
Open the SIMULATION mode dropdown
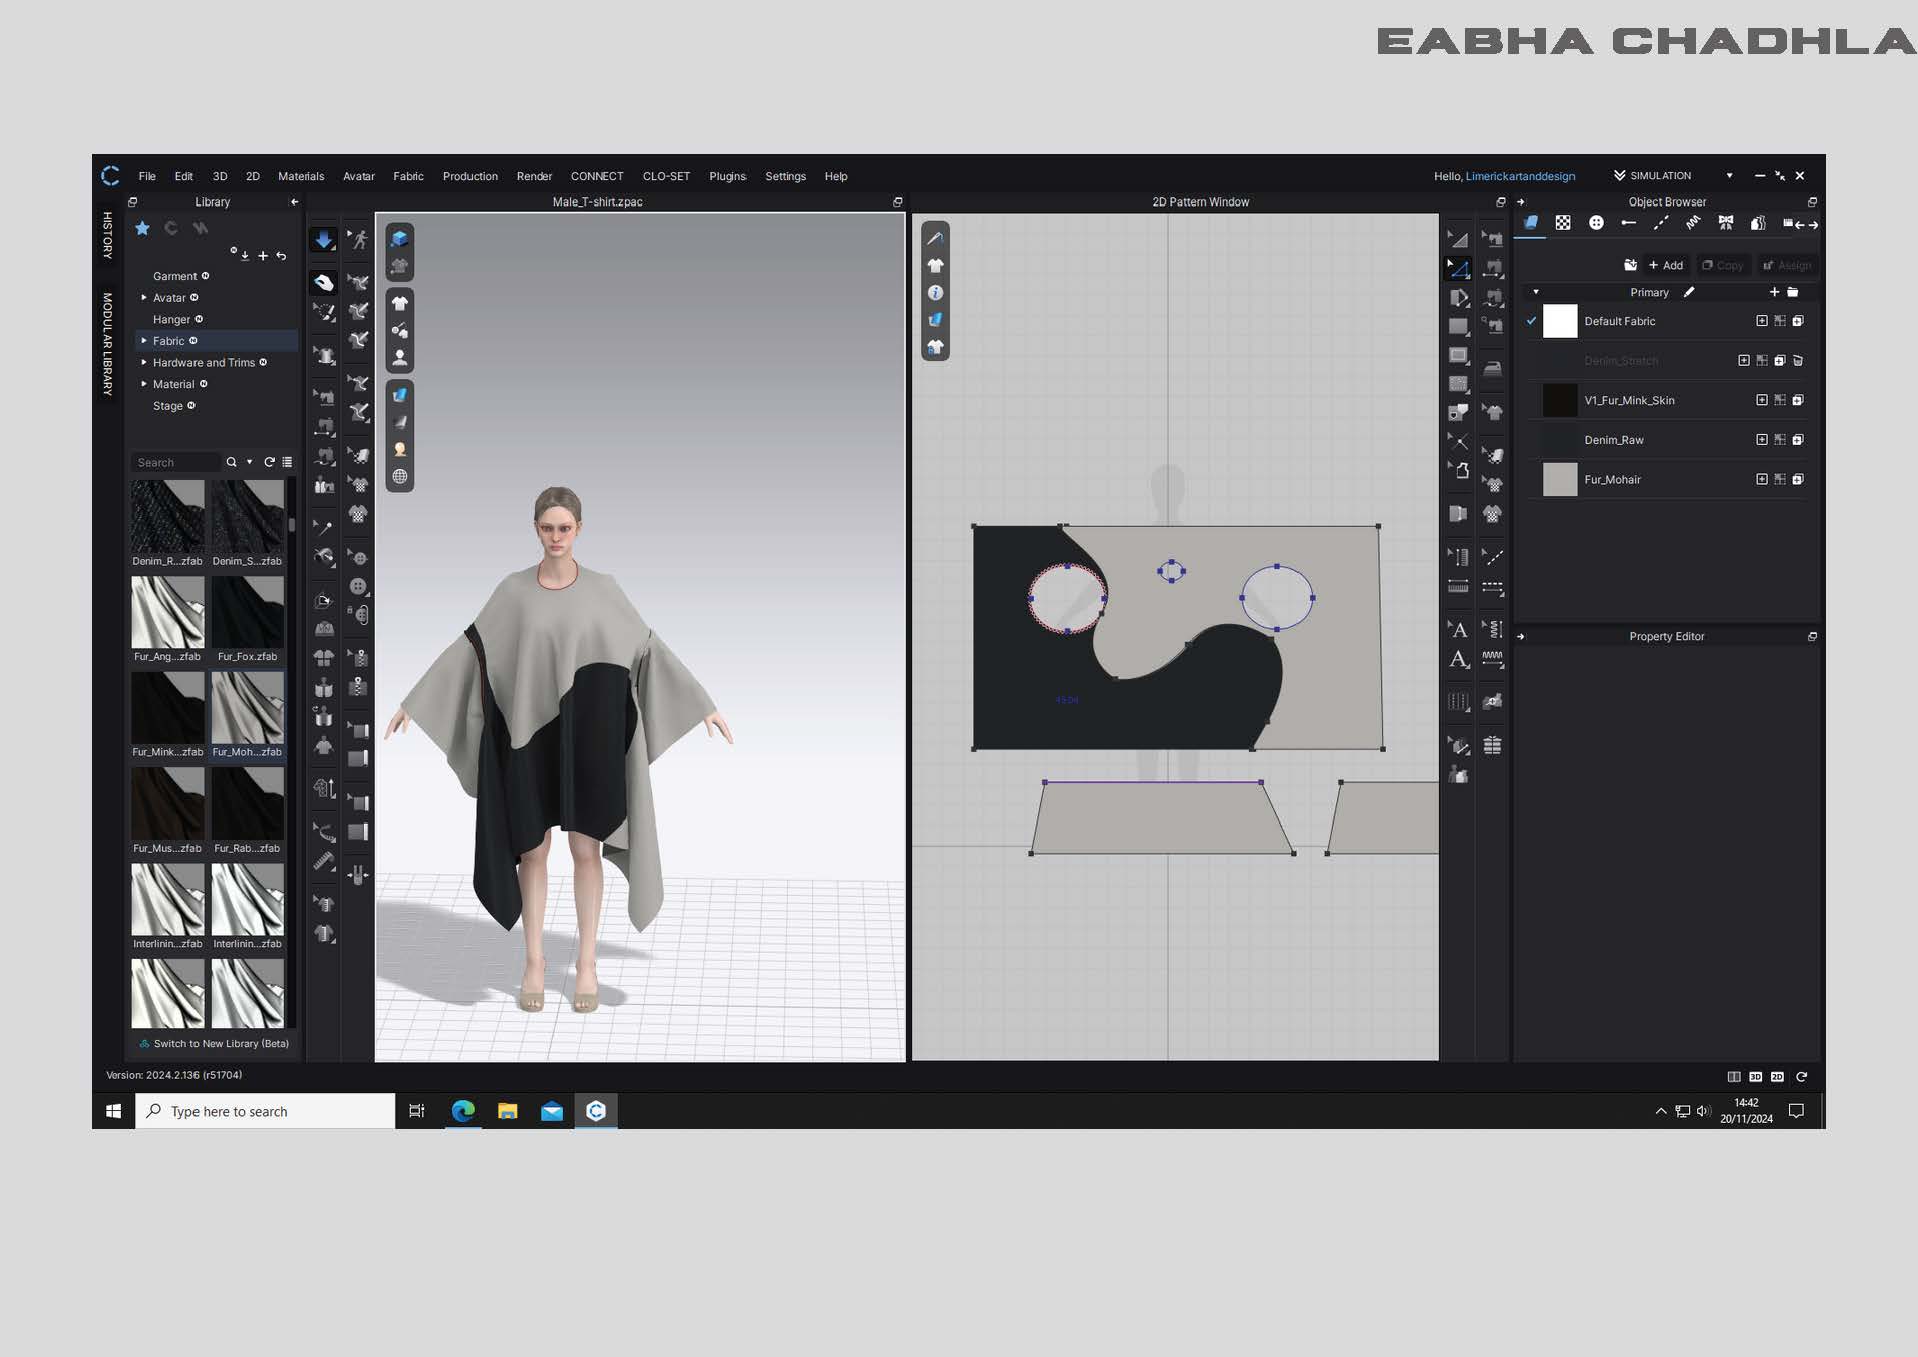click(1729, 176)
